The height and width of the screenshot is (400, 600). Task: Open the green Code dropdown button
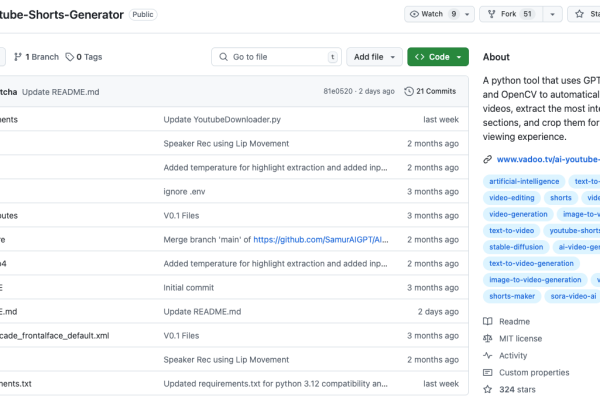tap(438, 57)
